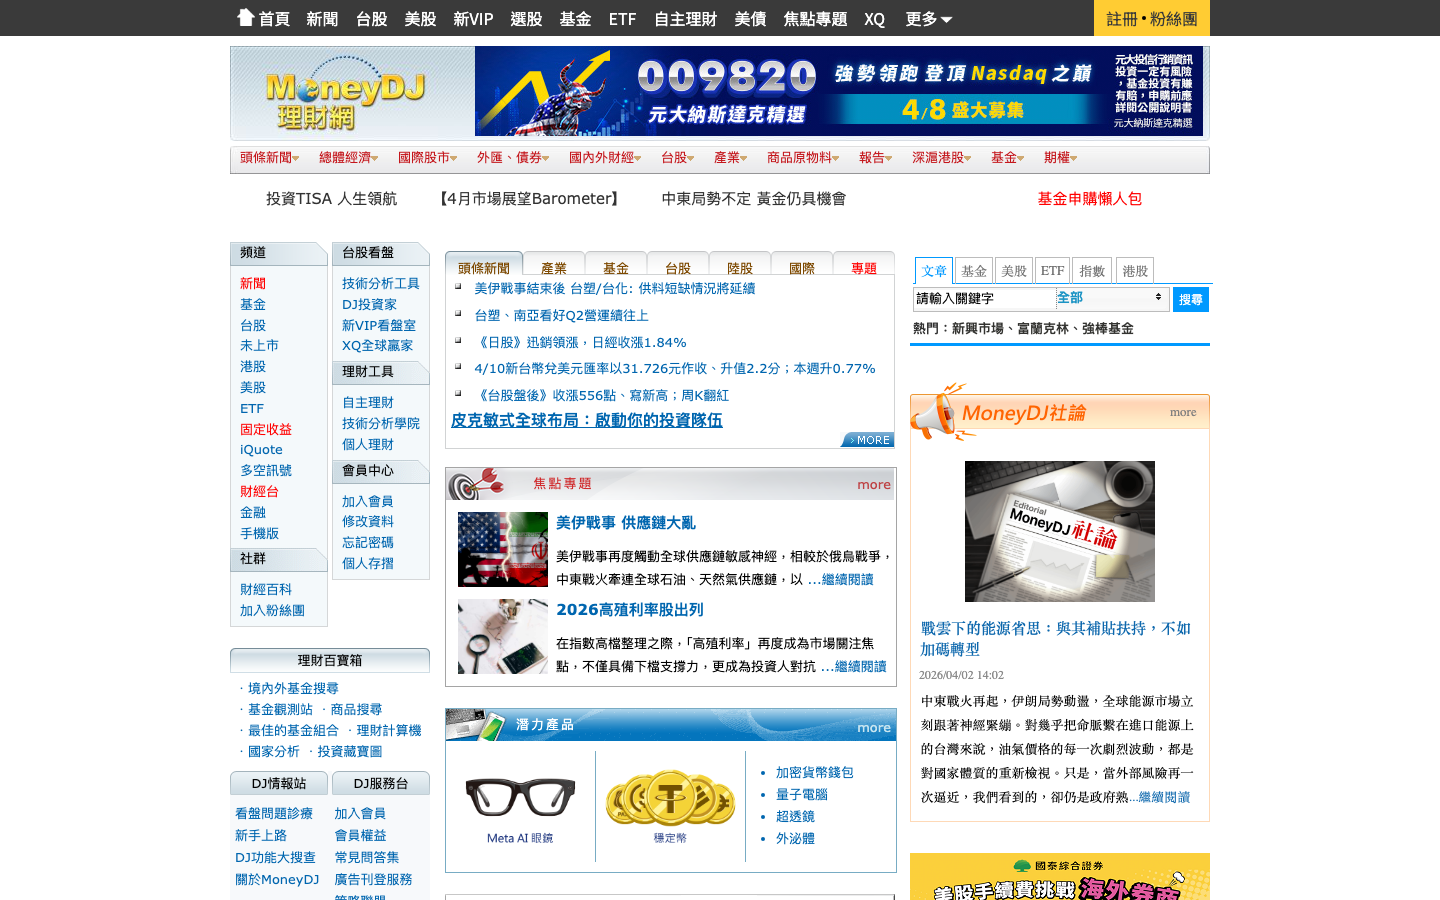Open 境內外基金搜尋 link

tap(293, 688)
